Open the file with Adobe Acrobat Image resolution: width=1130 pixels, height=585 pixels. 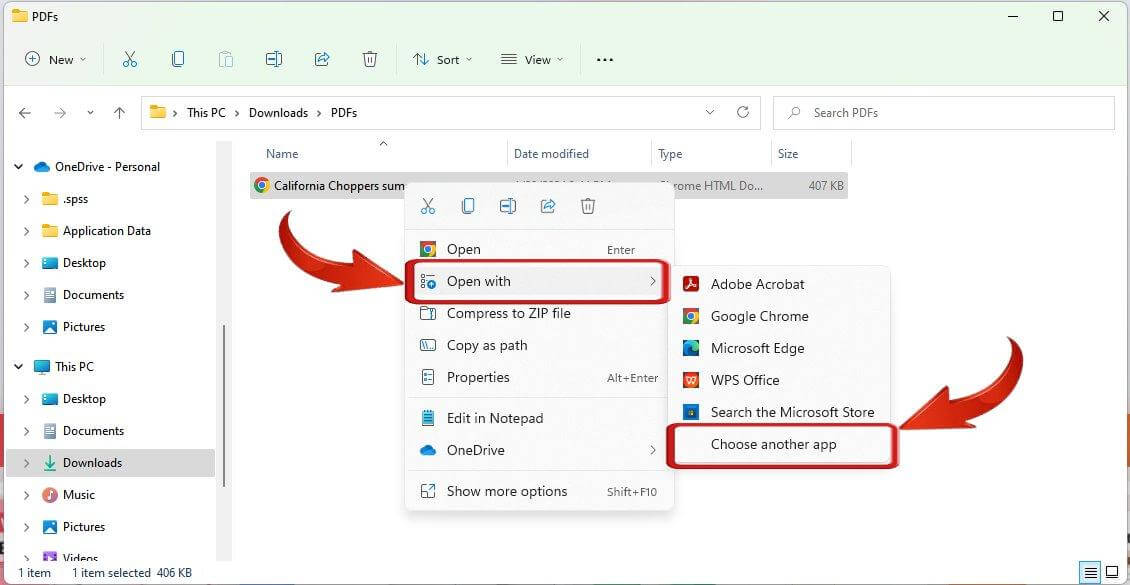coord(757,284)
